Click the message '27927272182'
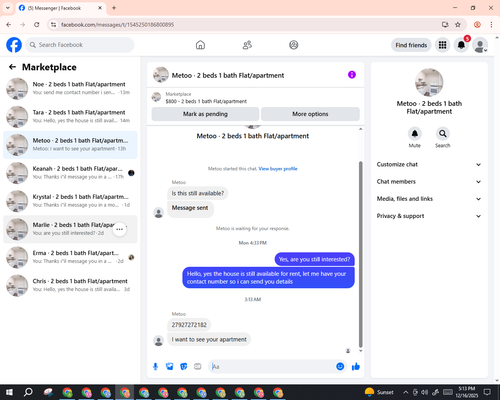Viewport: 500px width, 400px height. click(x=189, y=325)
